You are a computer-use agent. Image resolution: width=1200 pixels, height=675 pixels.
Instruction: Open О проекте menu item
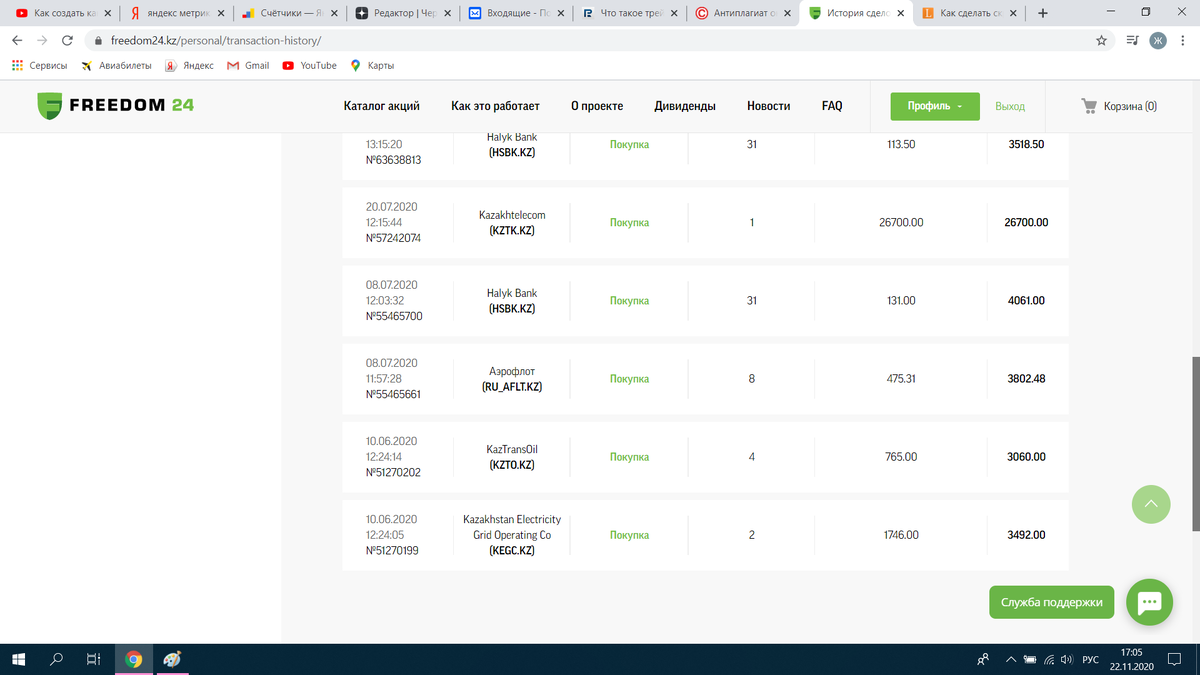[x=597, y=106]
